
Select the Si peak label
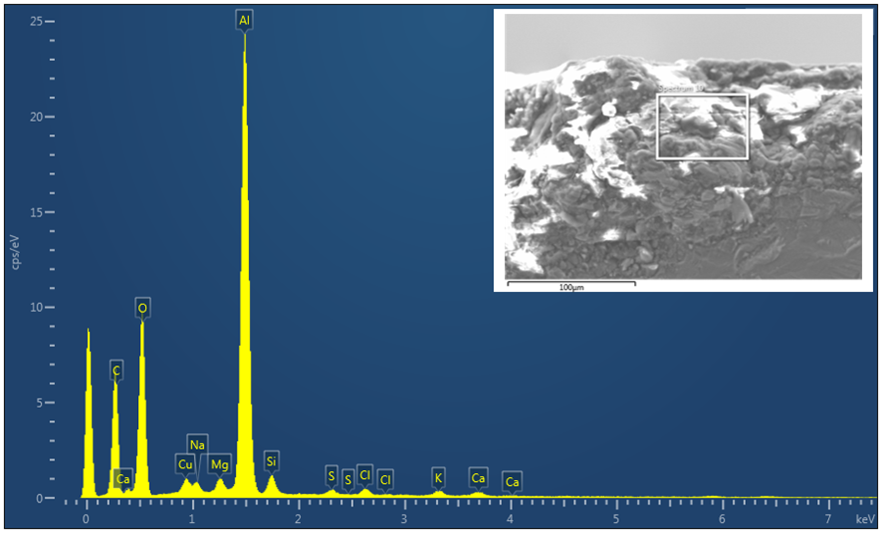point(271,462)
